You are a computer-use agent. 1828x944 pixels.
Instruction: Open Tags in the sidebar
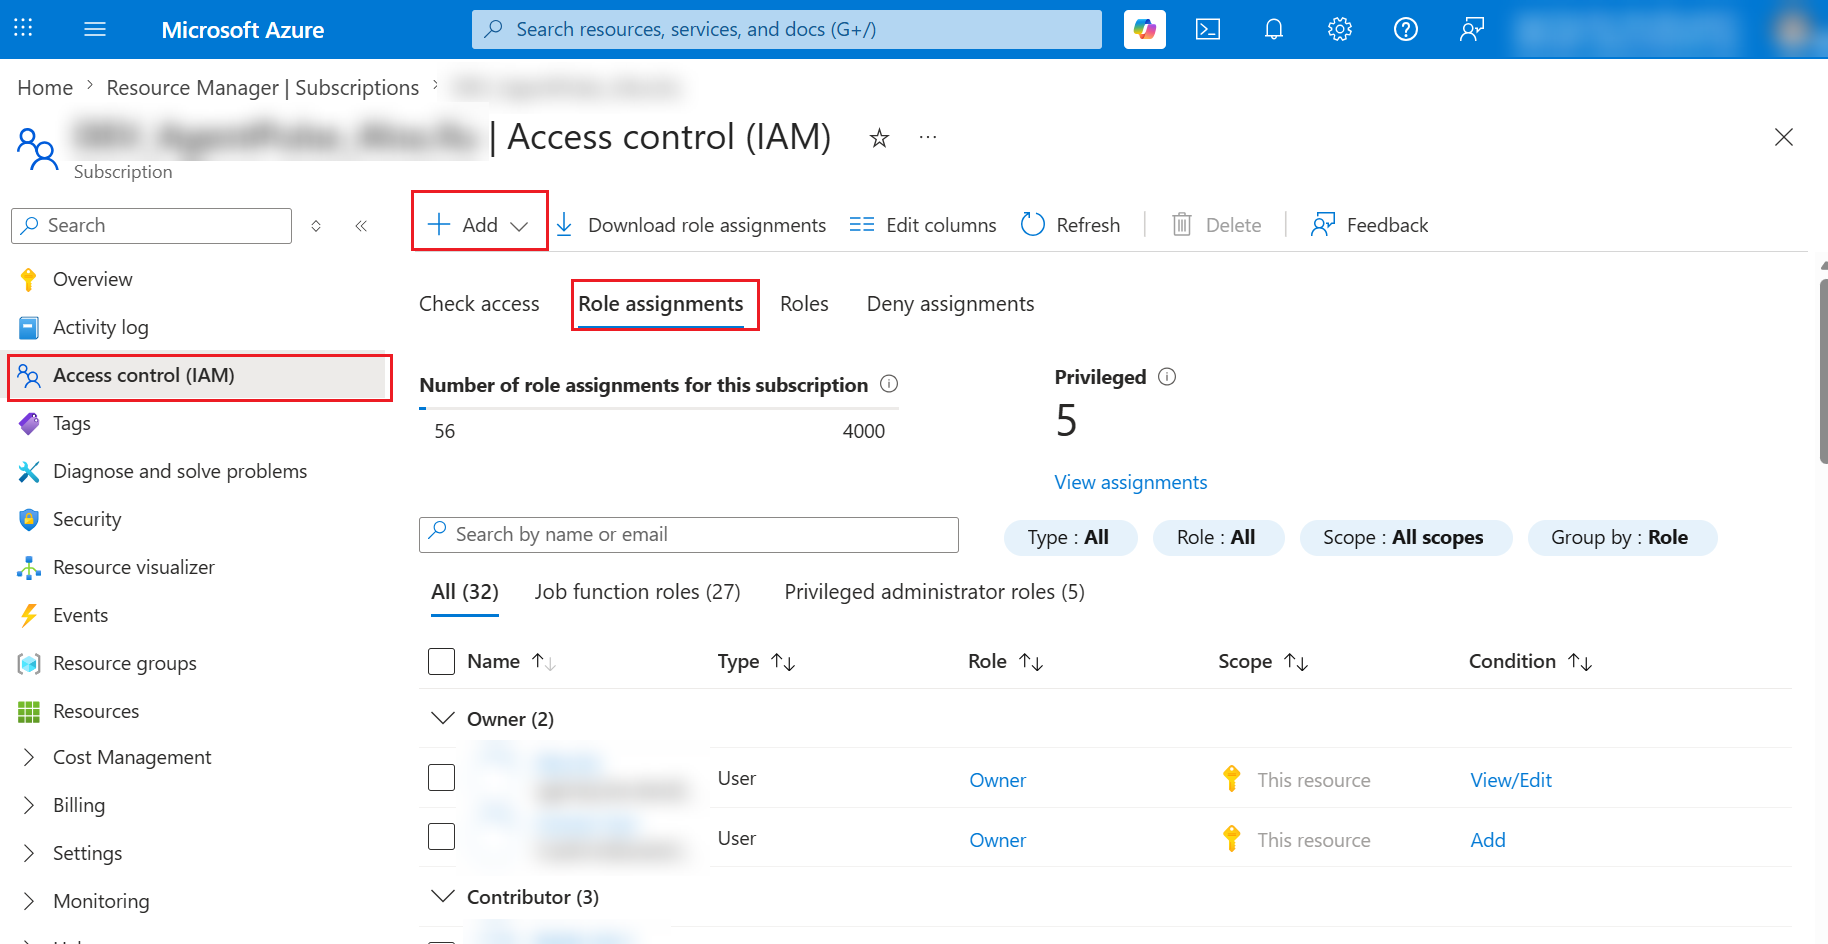tap(71, 423)
